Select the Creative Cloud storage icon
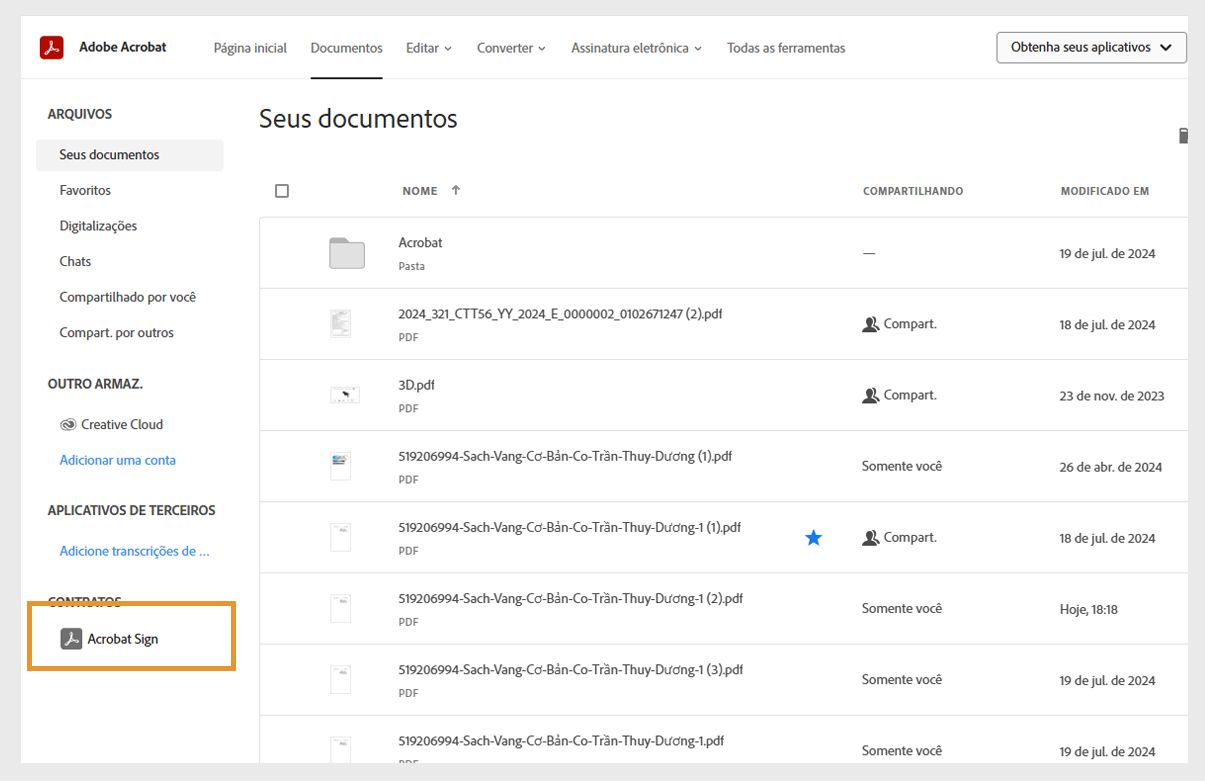Image resolution: width=1205 pixels, height=781 pixels. (67, 424)
